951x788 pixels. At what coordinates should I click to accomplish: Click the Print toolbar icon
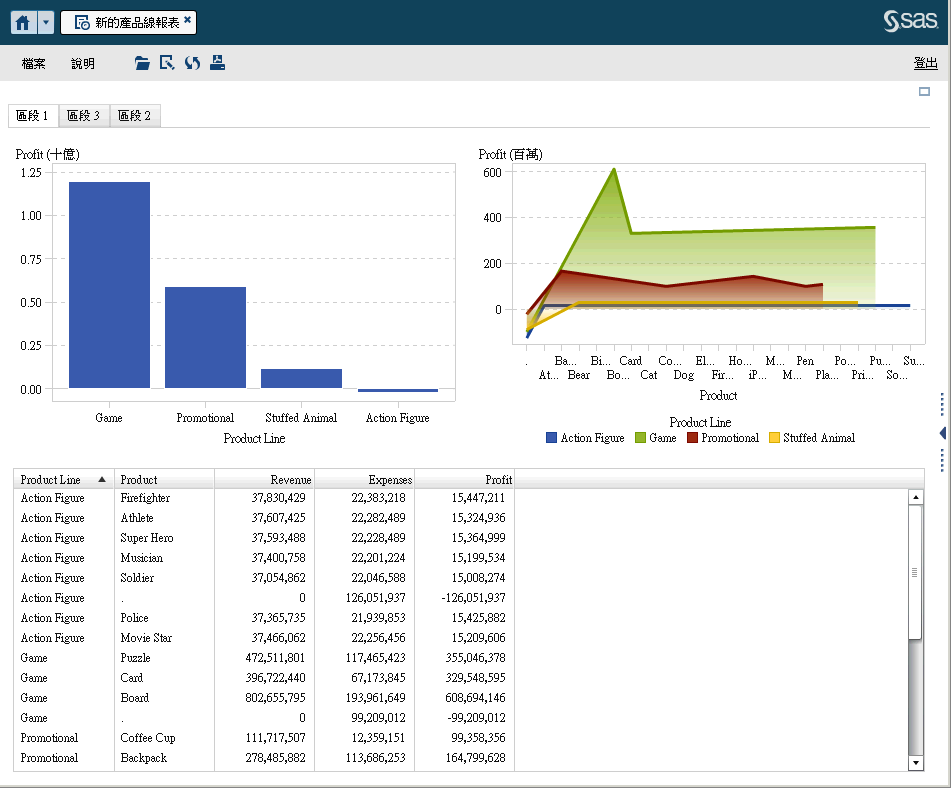click(x=217, y=63)
